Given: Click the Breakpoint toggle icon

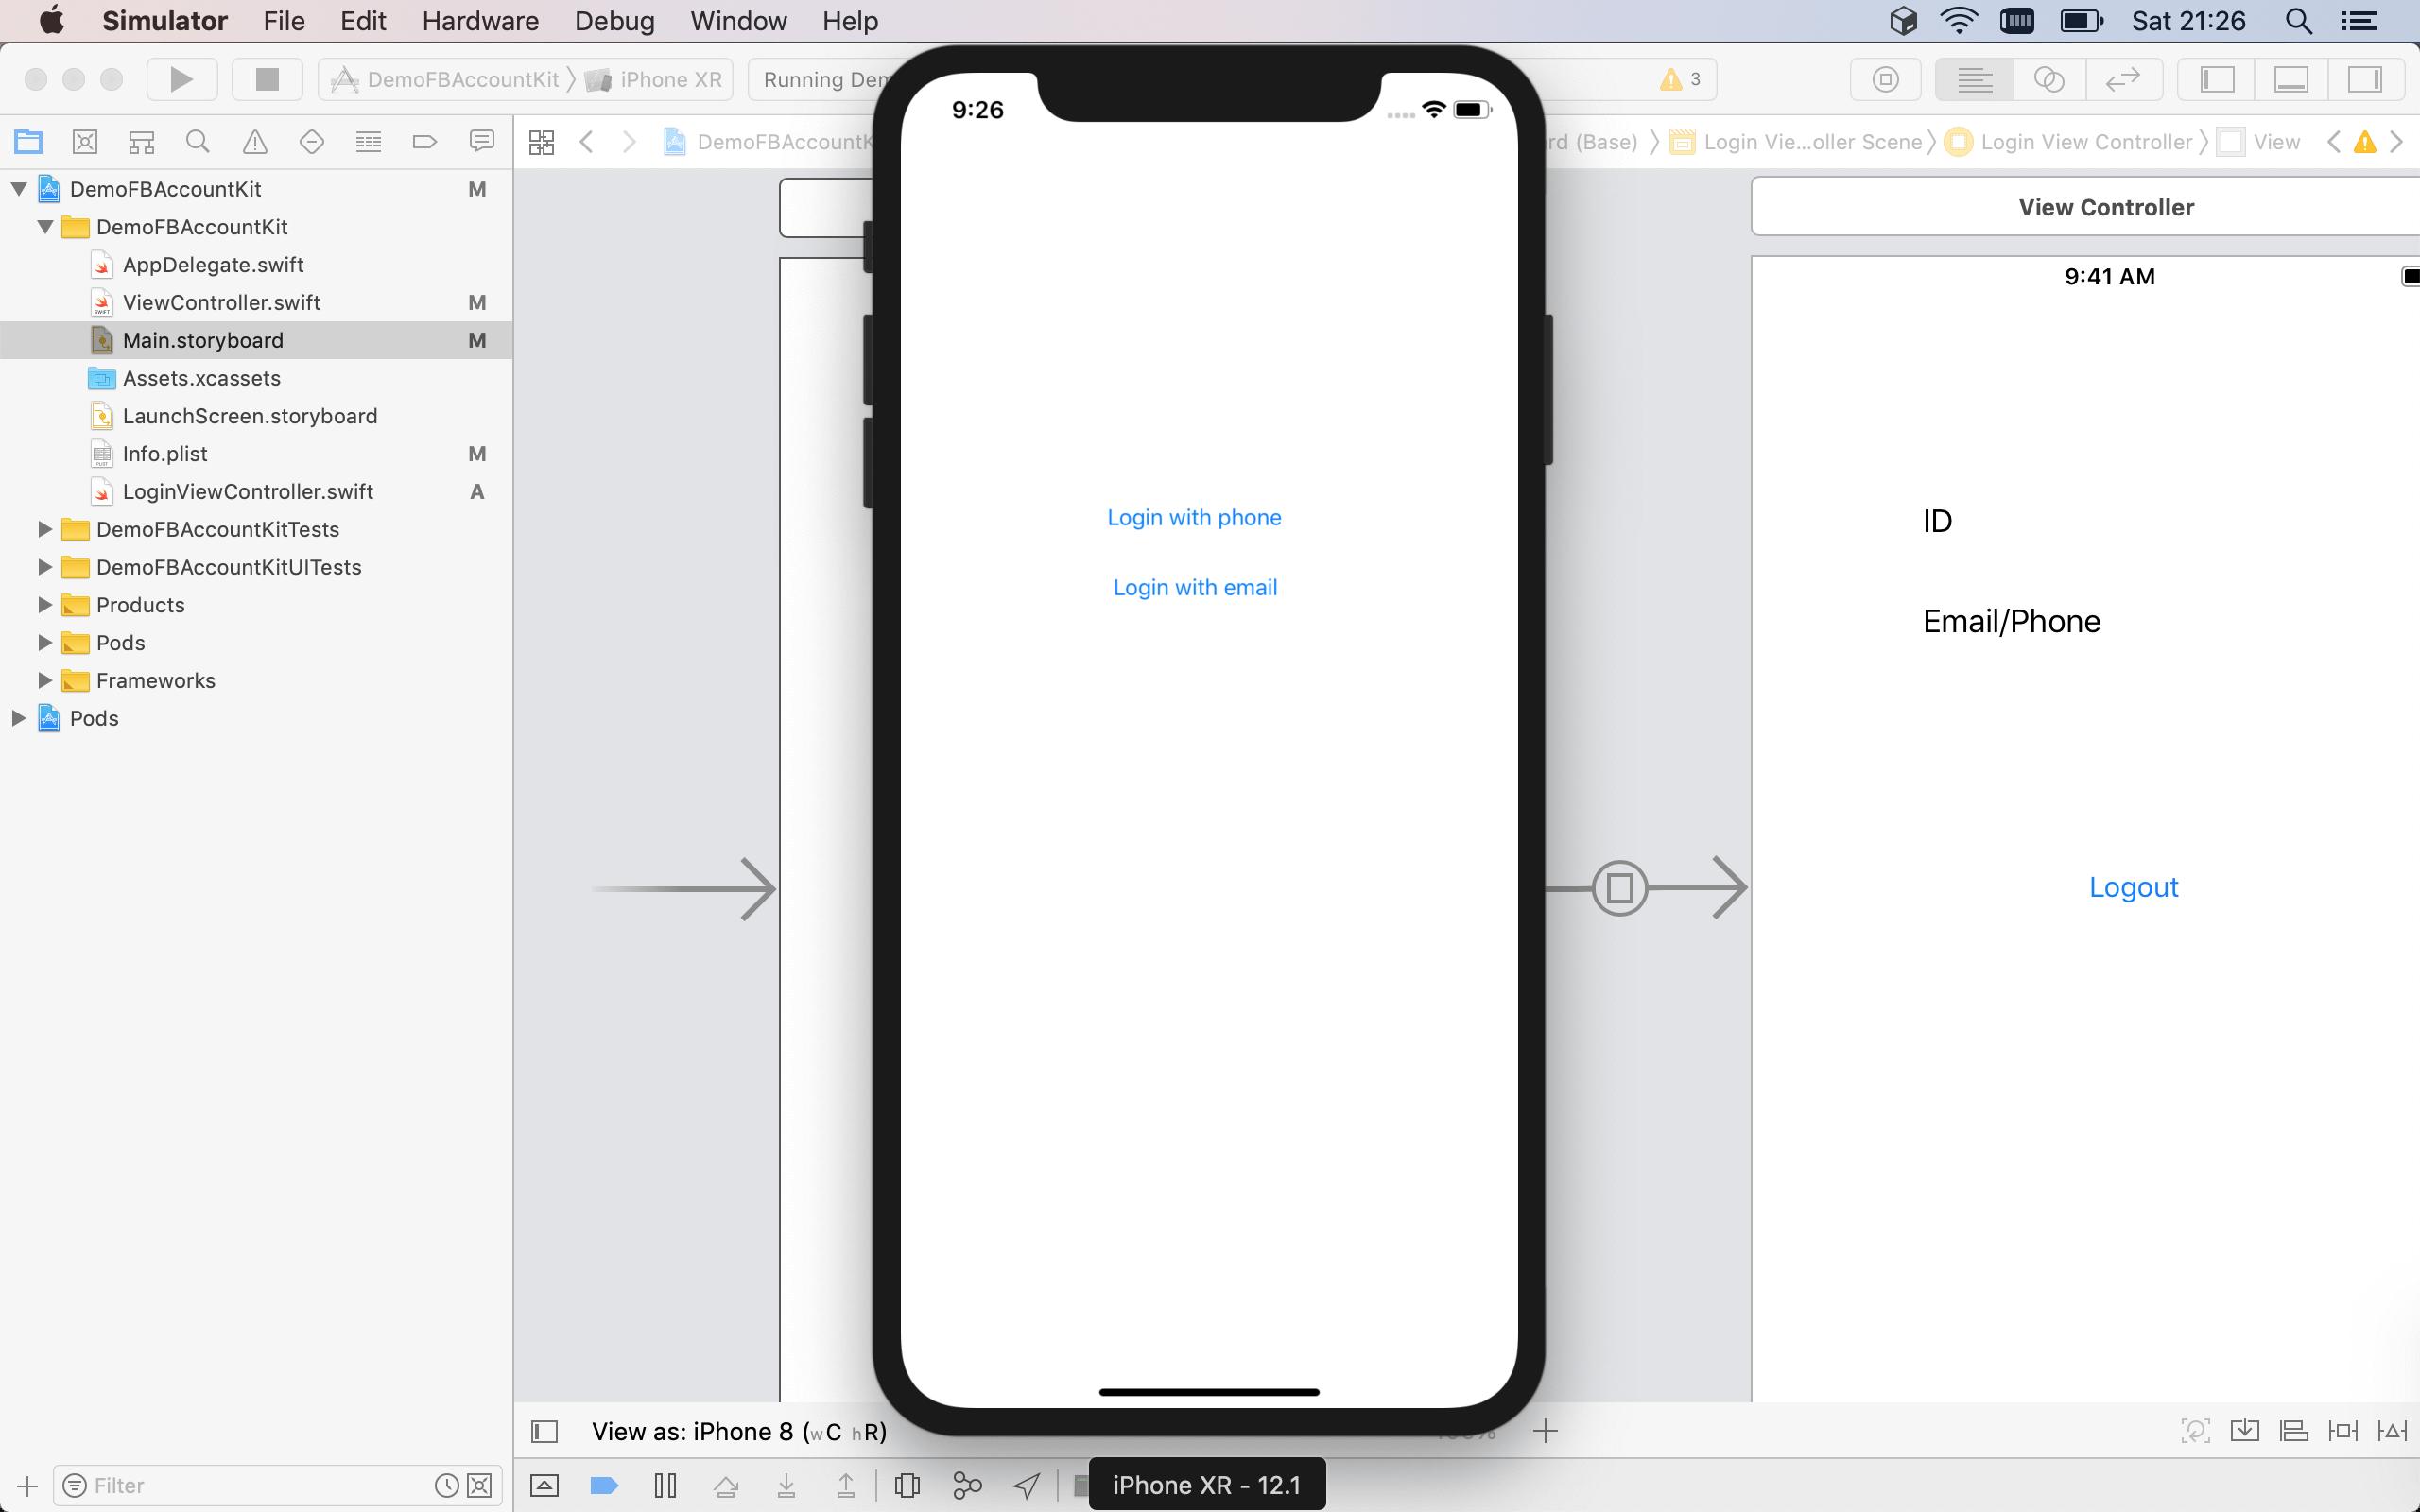Looking at the screenshot, I should coord(601,1485).
